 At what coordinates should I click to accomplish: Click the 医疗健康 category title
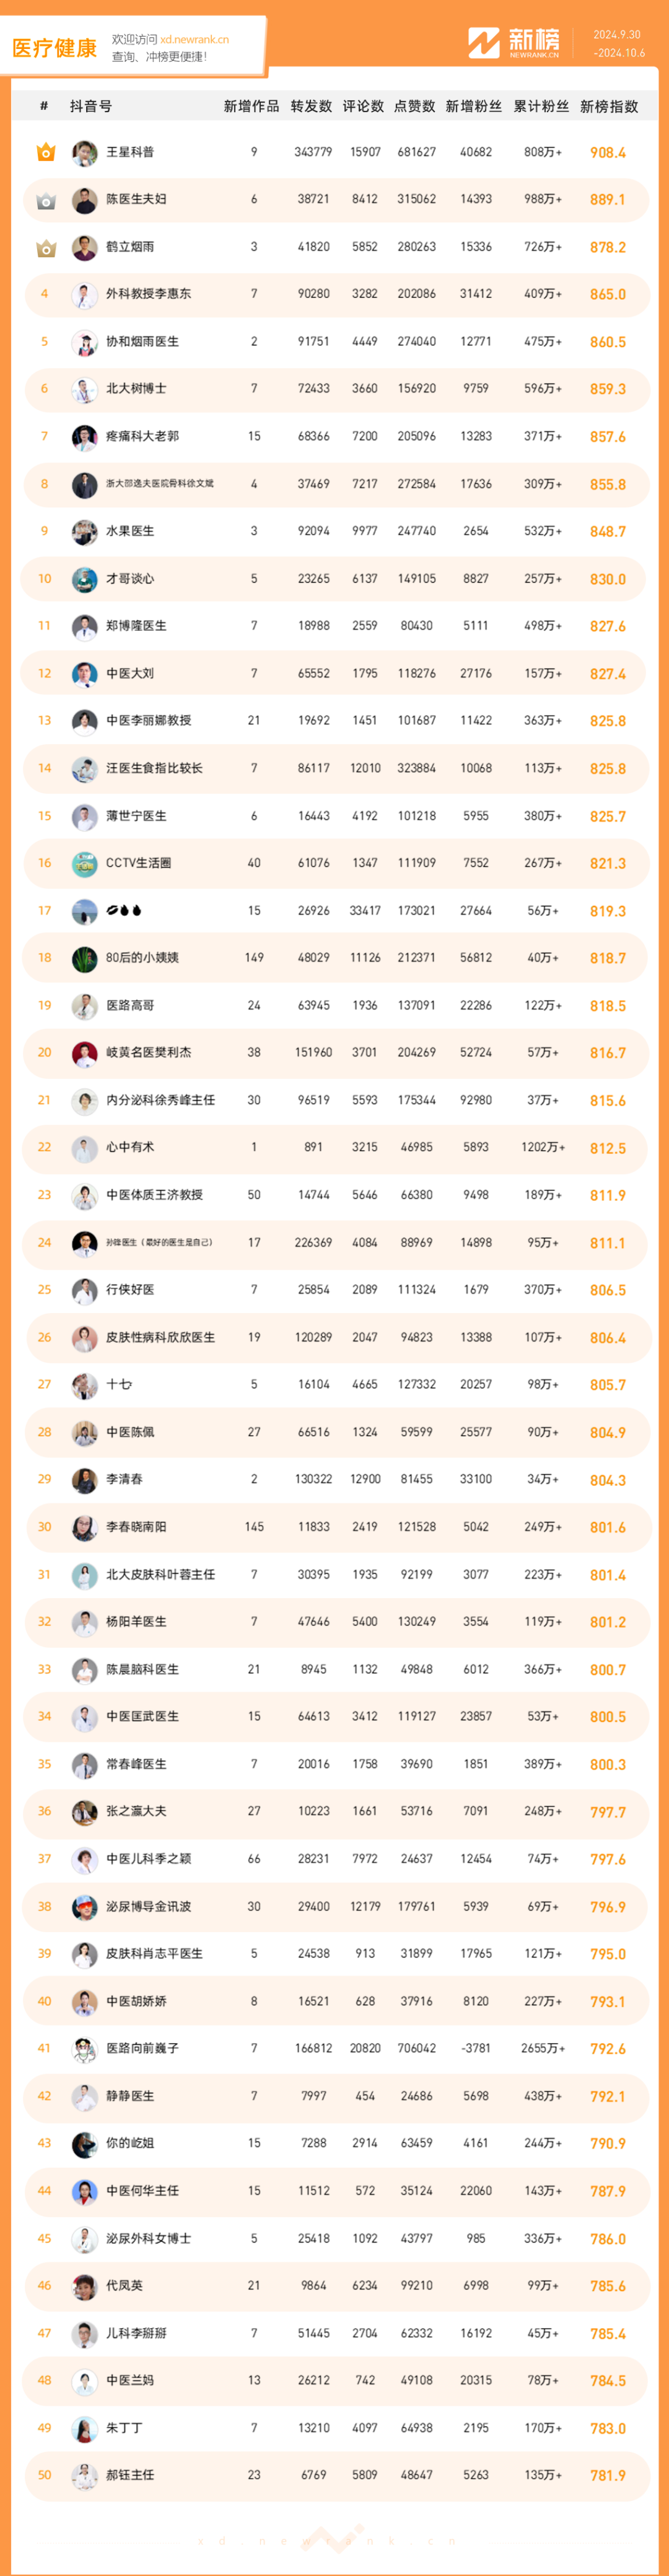pos(55,48)
